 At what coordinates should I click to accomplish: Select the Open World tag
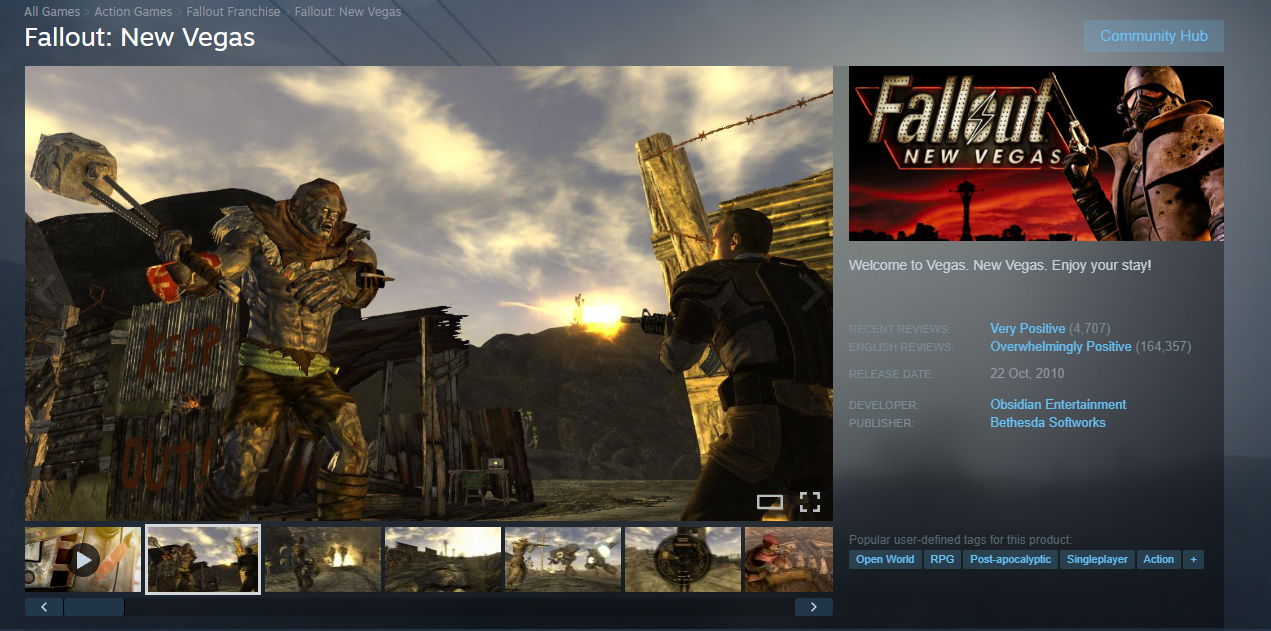tap(885, 559)
